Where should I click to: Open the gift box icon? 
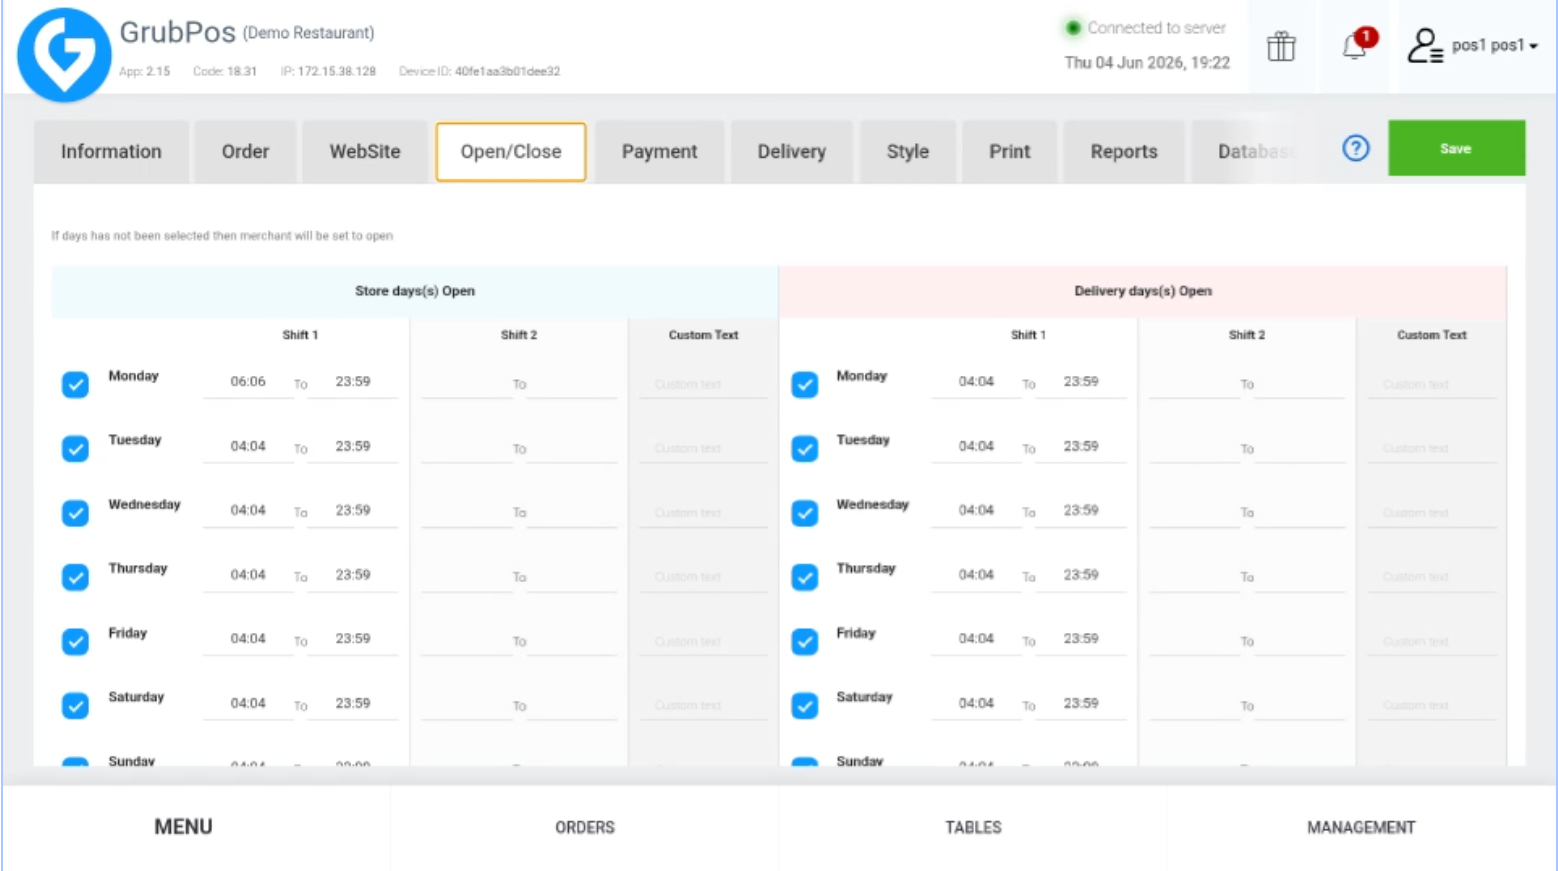[x=1281, y=46]
